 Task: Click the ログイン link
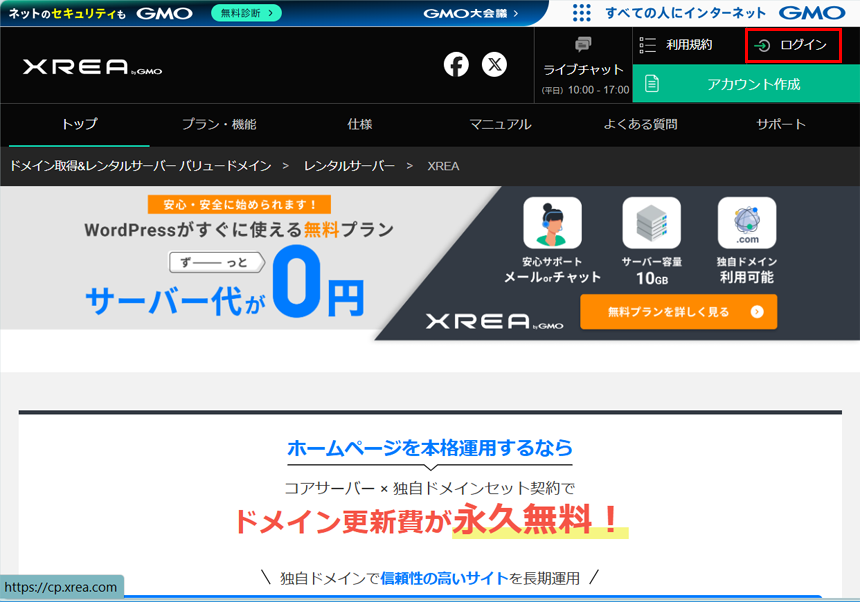click(793, 46)
